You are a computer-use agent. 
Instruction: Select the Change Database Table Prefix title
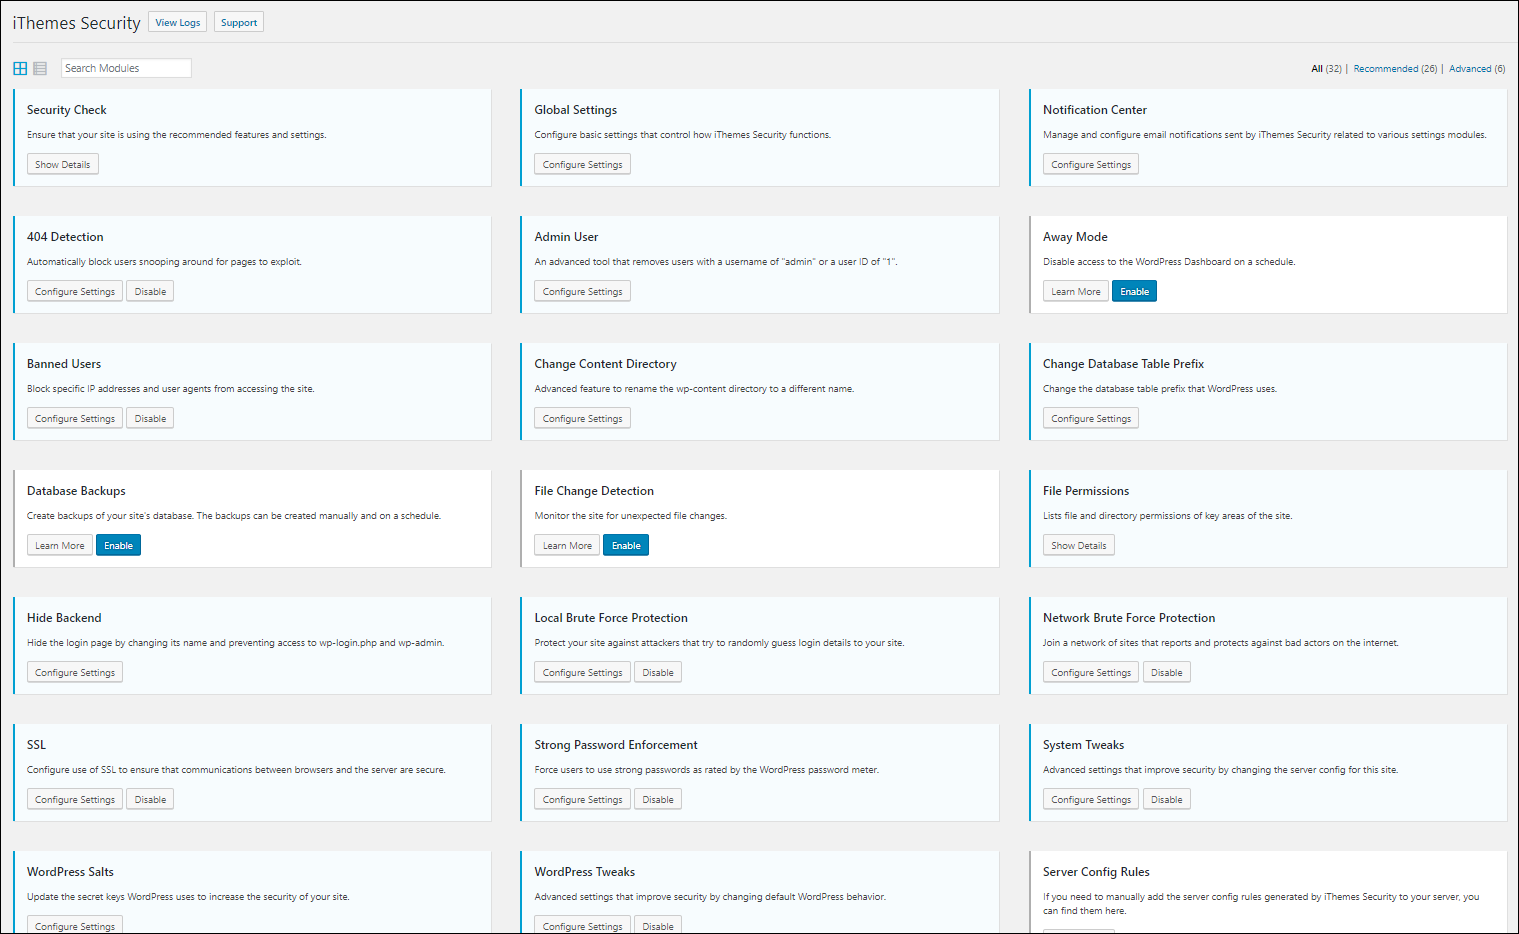pos(1123,364)
